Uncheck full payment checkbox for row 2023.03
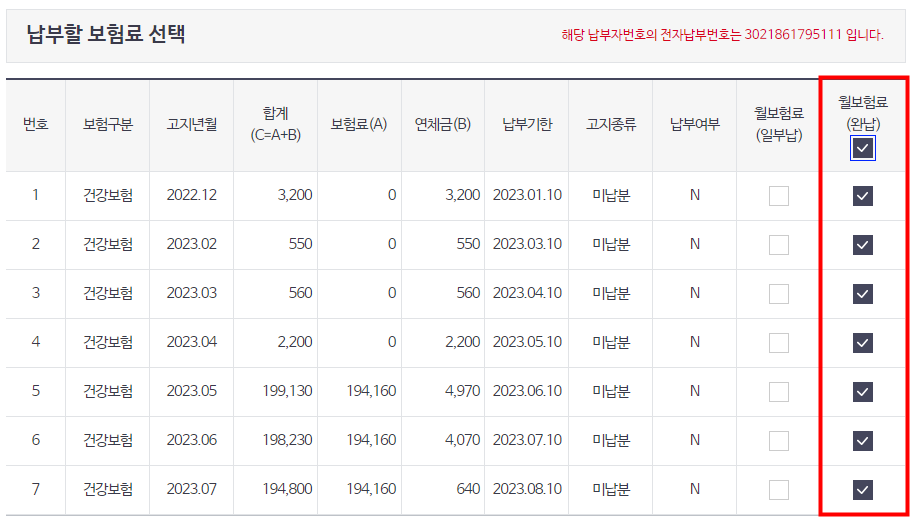 click(862, 293)
